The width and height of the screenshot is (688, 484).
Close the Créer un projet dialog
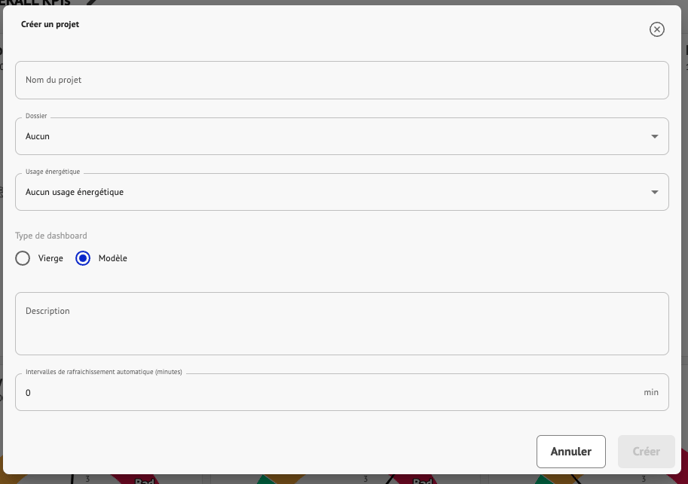[657, 29]
